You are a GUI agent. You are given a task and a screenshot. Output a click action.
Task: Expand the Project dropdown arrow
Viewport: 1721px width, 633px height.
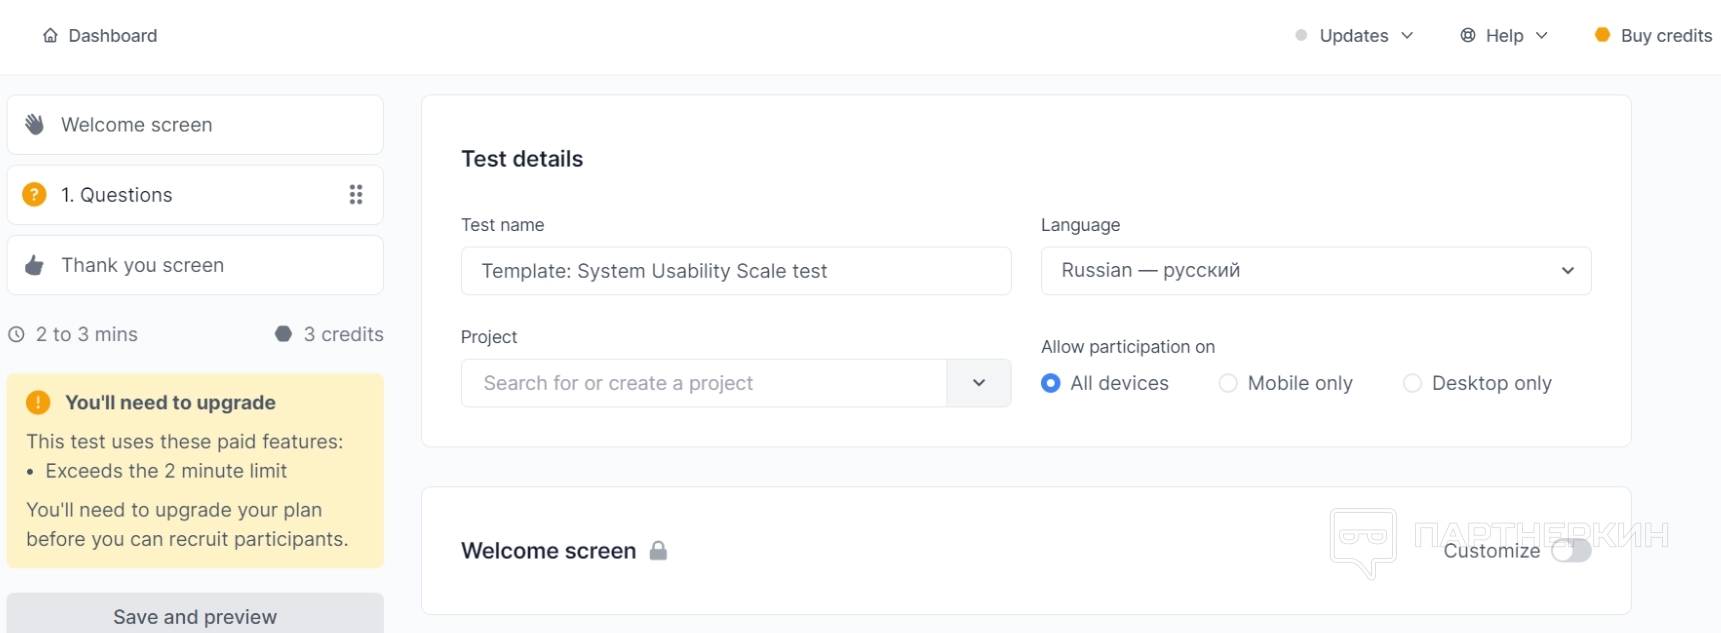[979, 383]
